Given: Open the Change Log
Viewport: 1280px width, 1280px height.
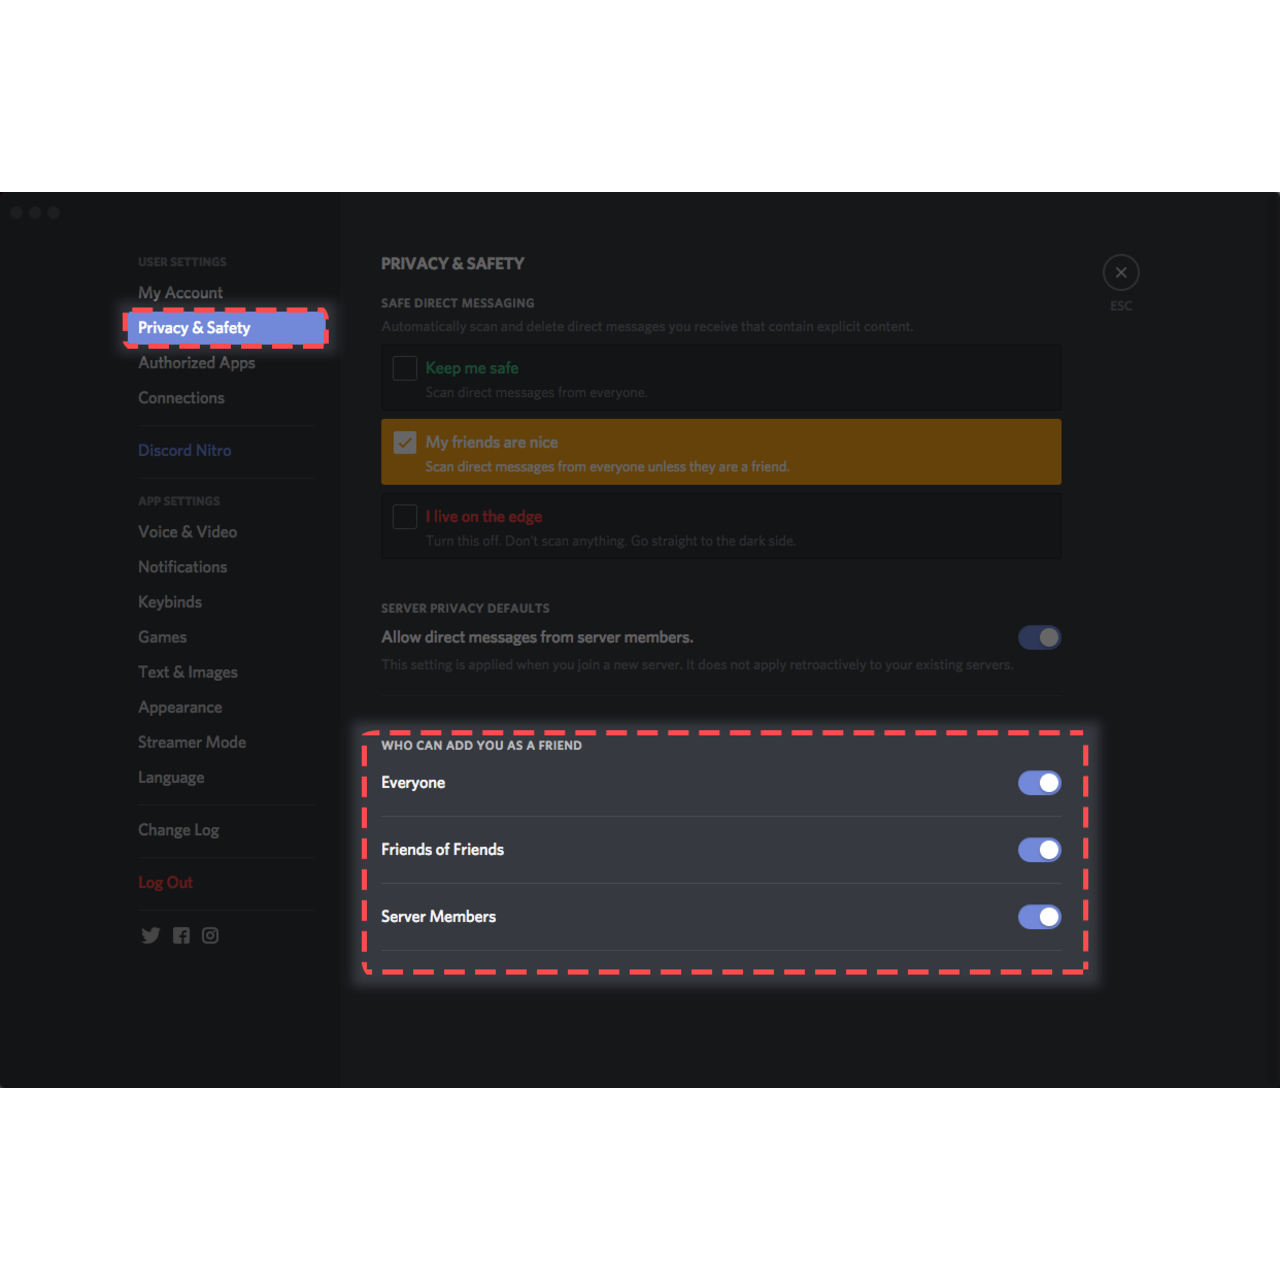Looking at the screenshot, I should tap(179, 829).
